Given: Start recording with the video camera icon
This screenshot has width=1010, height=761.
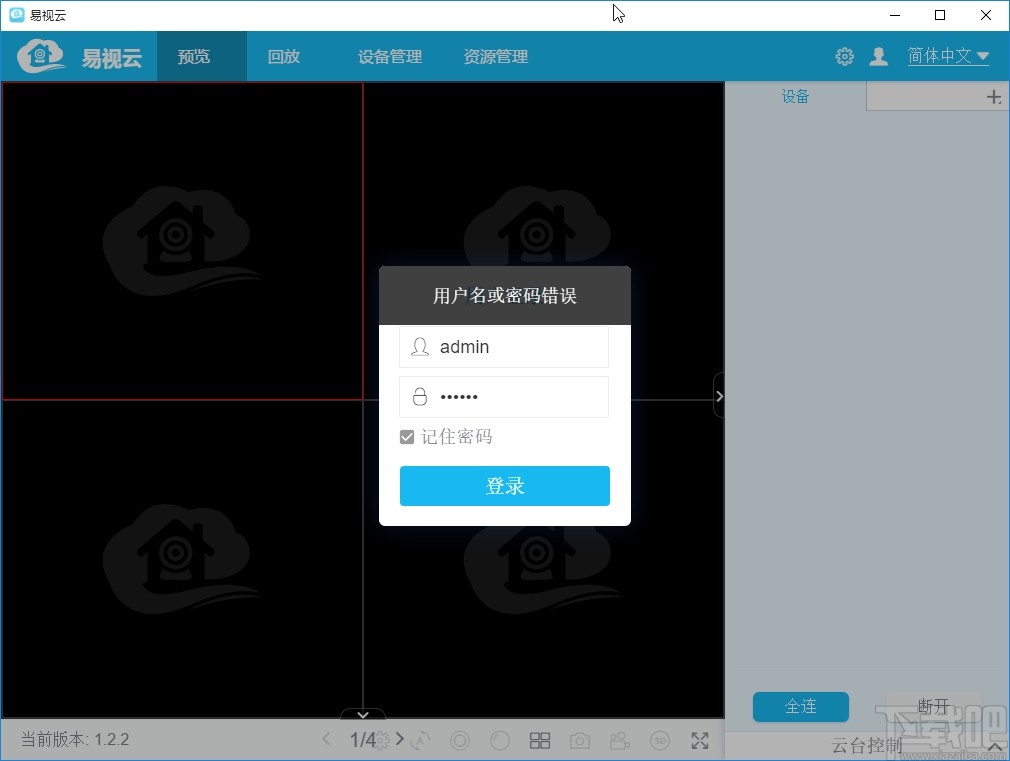Looking at the screenshot, I should pos(619,740).
